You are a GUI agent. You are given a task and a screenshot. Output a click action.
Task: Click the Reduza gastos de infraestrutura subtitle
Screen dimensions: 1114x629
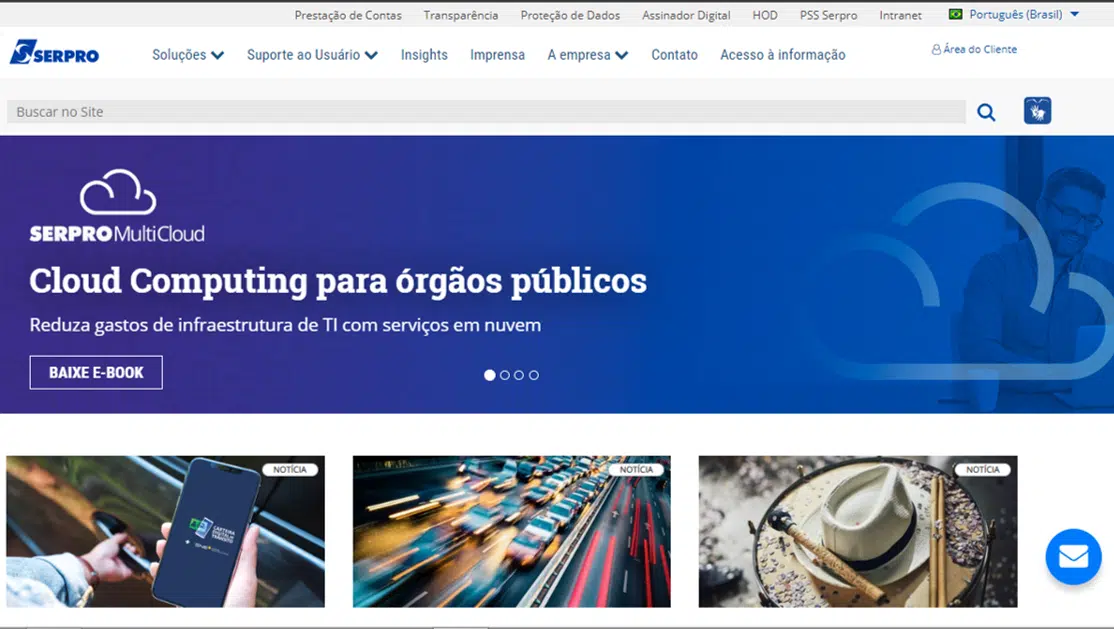(x=285, y=326)
